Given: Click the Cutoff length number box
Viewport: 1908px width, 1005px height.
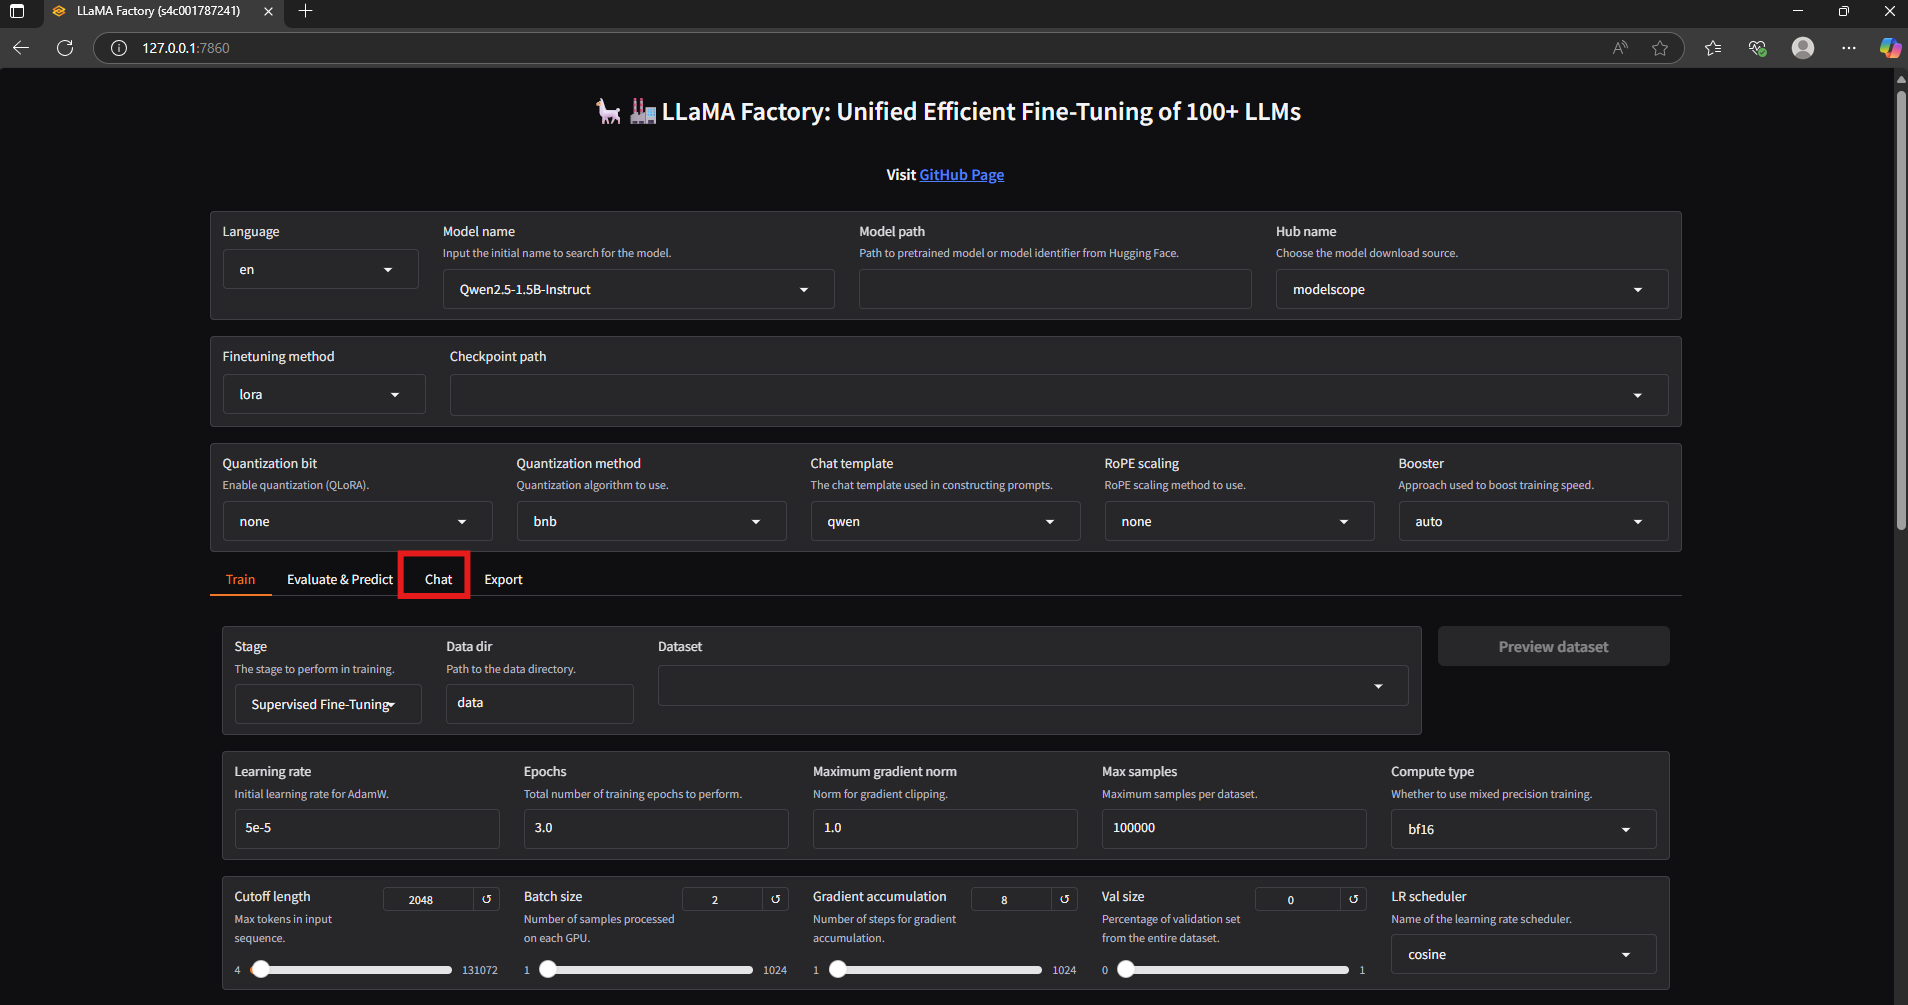Looking at the screenshot, I should 428,899.
